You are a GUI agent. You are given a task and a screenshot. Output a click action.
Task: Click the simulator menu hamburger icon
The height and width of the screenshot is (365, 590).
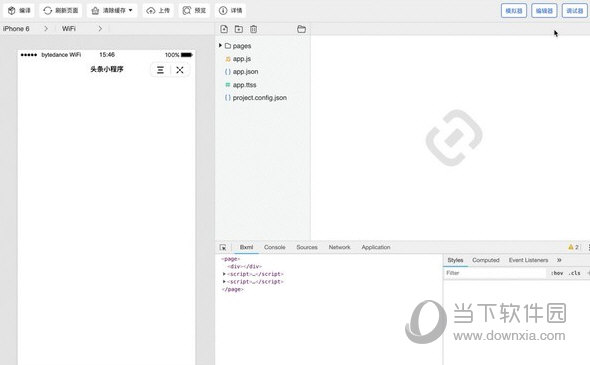[160, 70]
